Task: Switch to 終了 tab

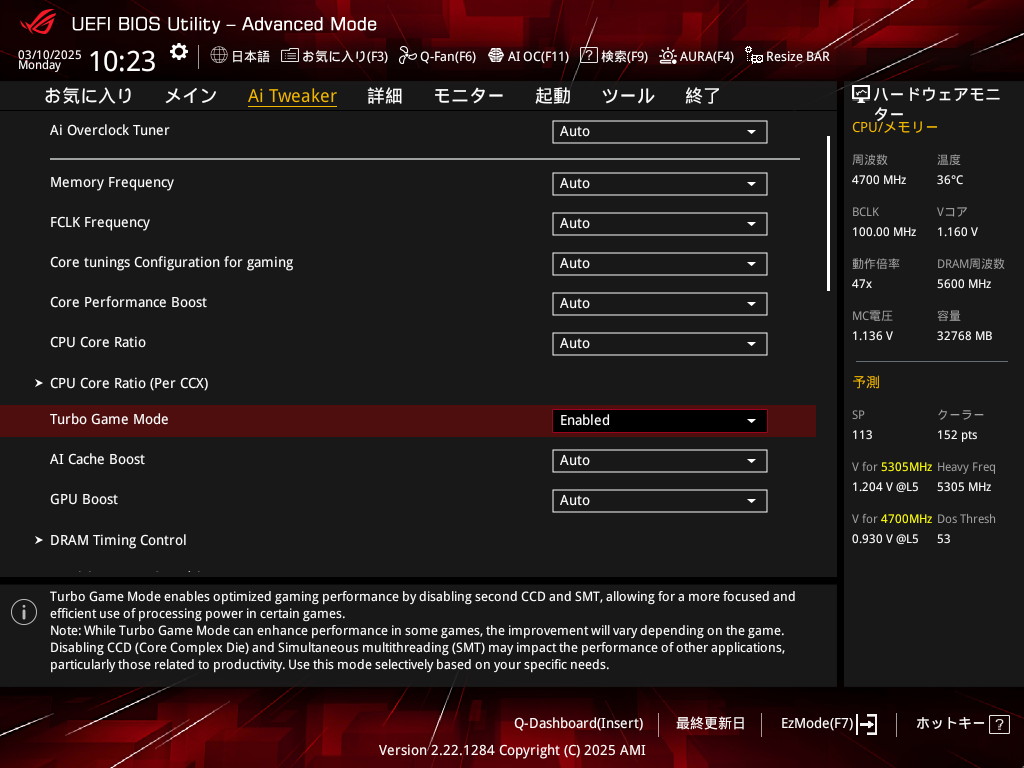Action: 703,96
